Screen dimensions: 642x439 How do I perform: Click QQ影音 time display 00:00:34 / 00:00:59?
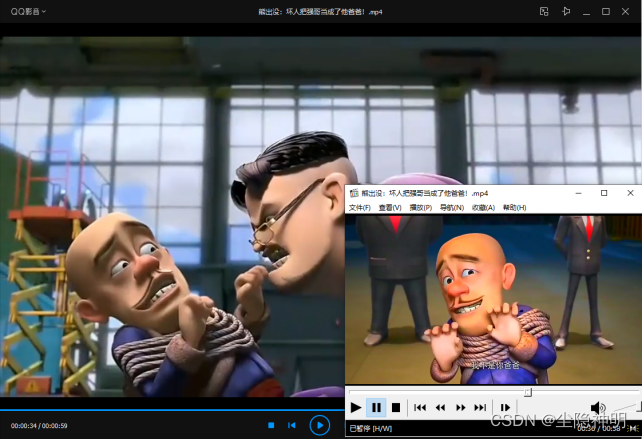[x=39, y=426]
